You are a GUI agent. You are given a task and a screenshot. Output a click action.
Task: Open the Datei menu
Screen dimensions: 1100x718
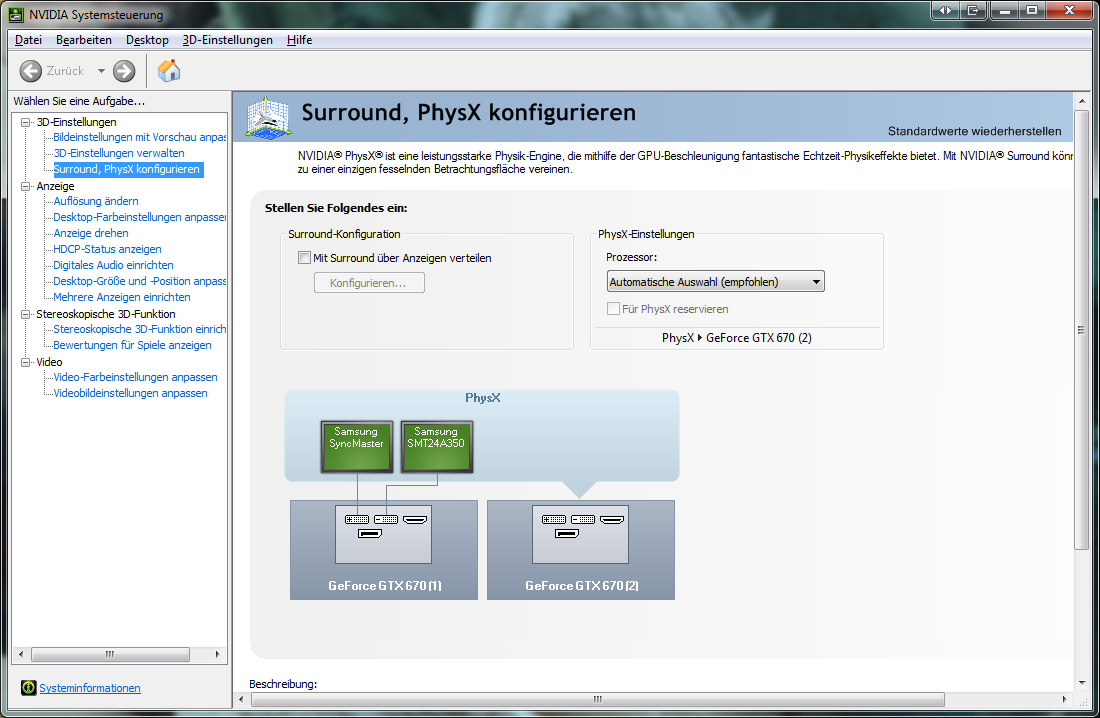pos(28,40)
